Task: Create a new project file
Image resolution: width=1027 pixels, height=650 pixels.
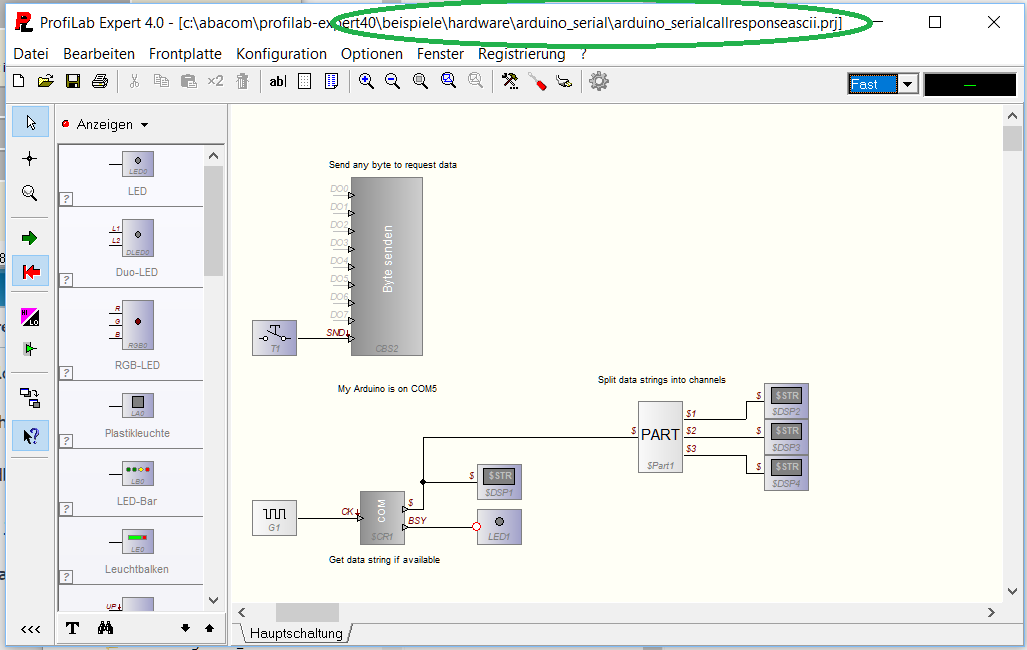Action: click(x=19, y=81)
